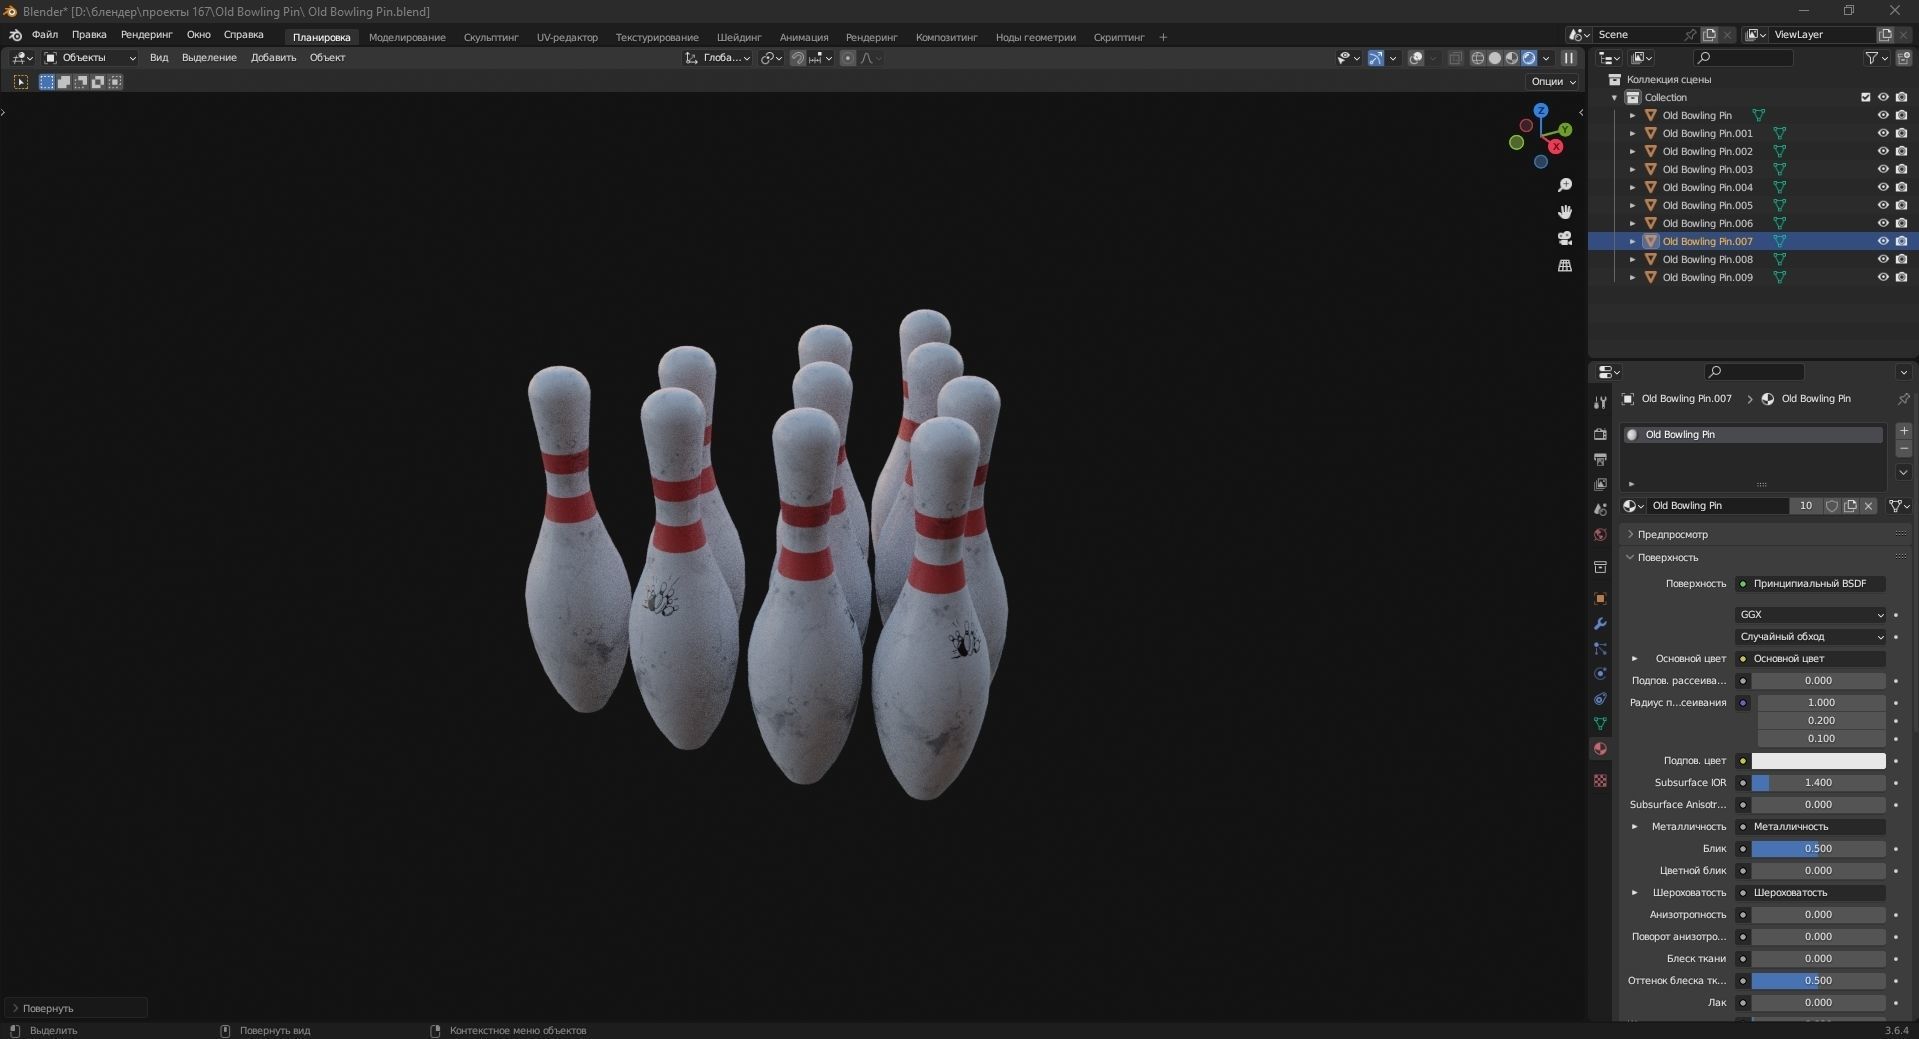1919x1039 pixels.
Task: Select the Physics properties tab
Action: [1600, 671]
